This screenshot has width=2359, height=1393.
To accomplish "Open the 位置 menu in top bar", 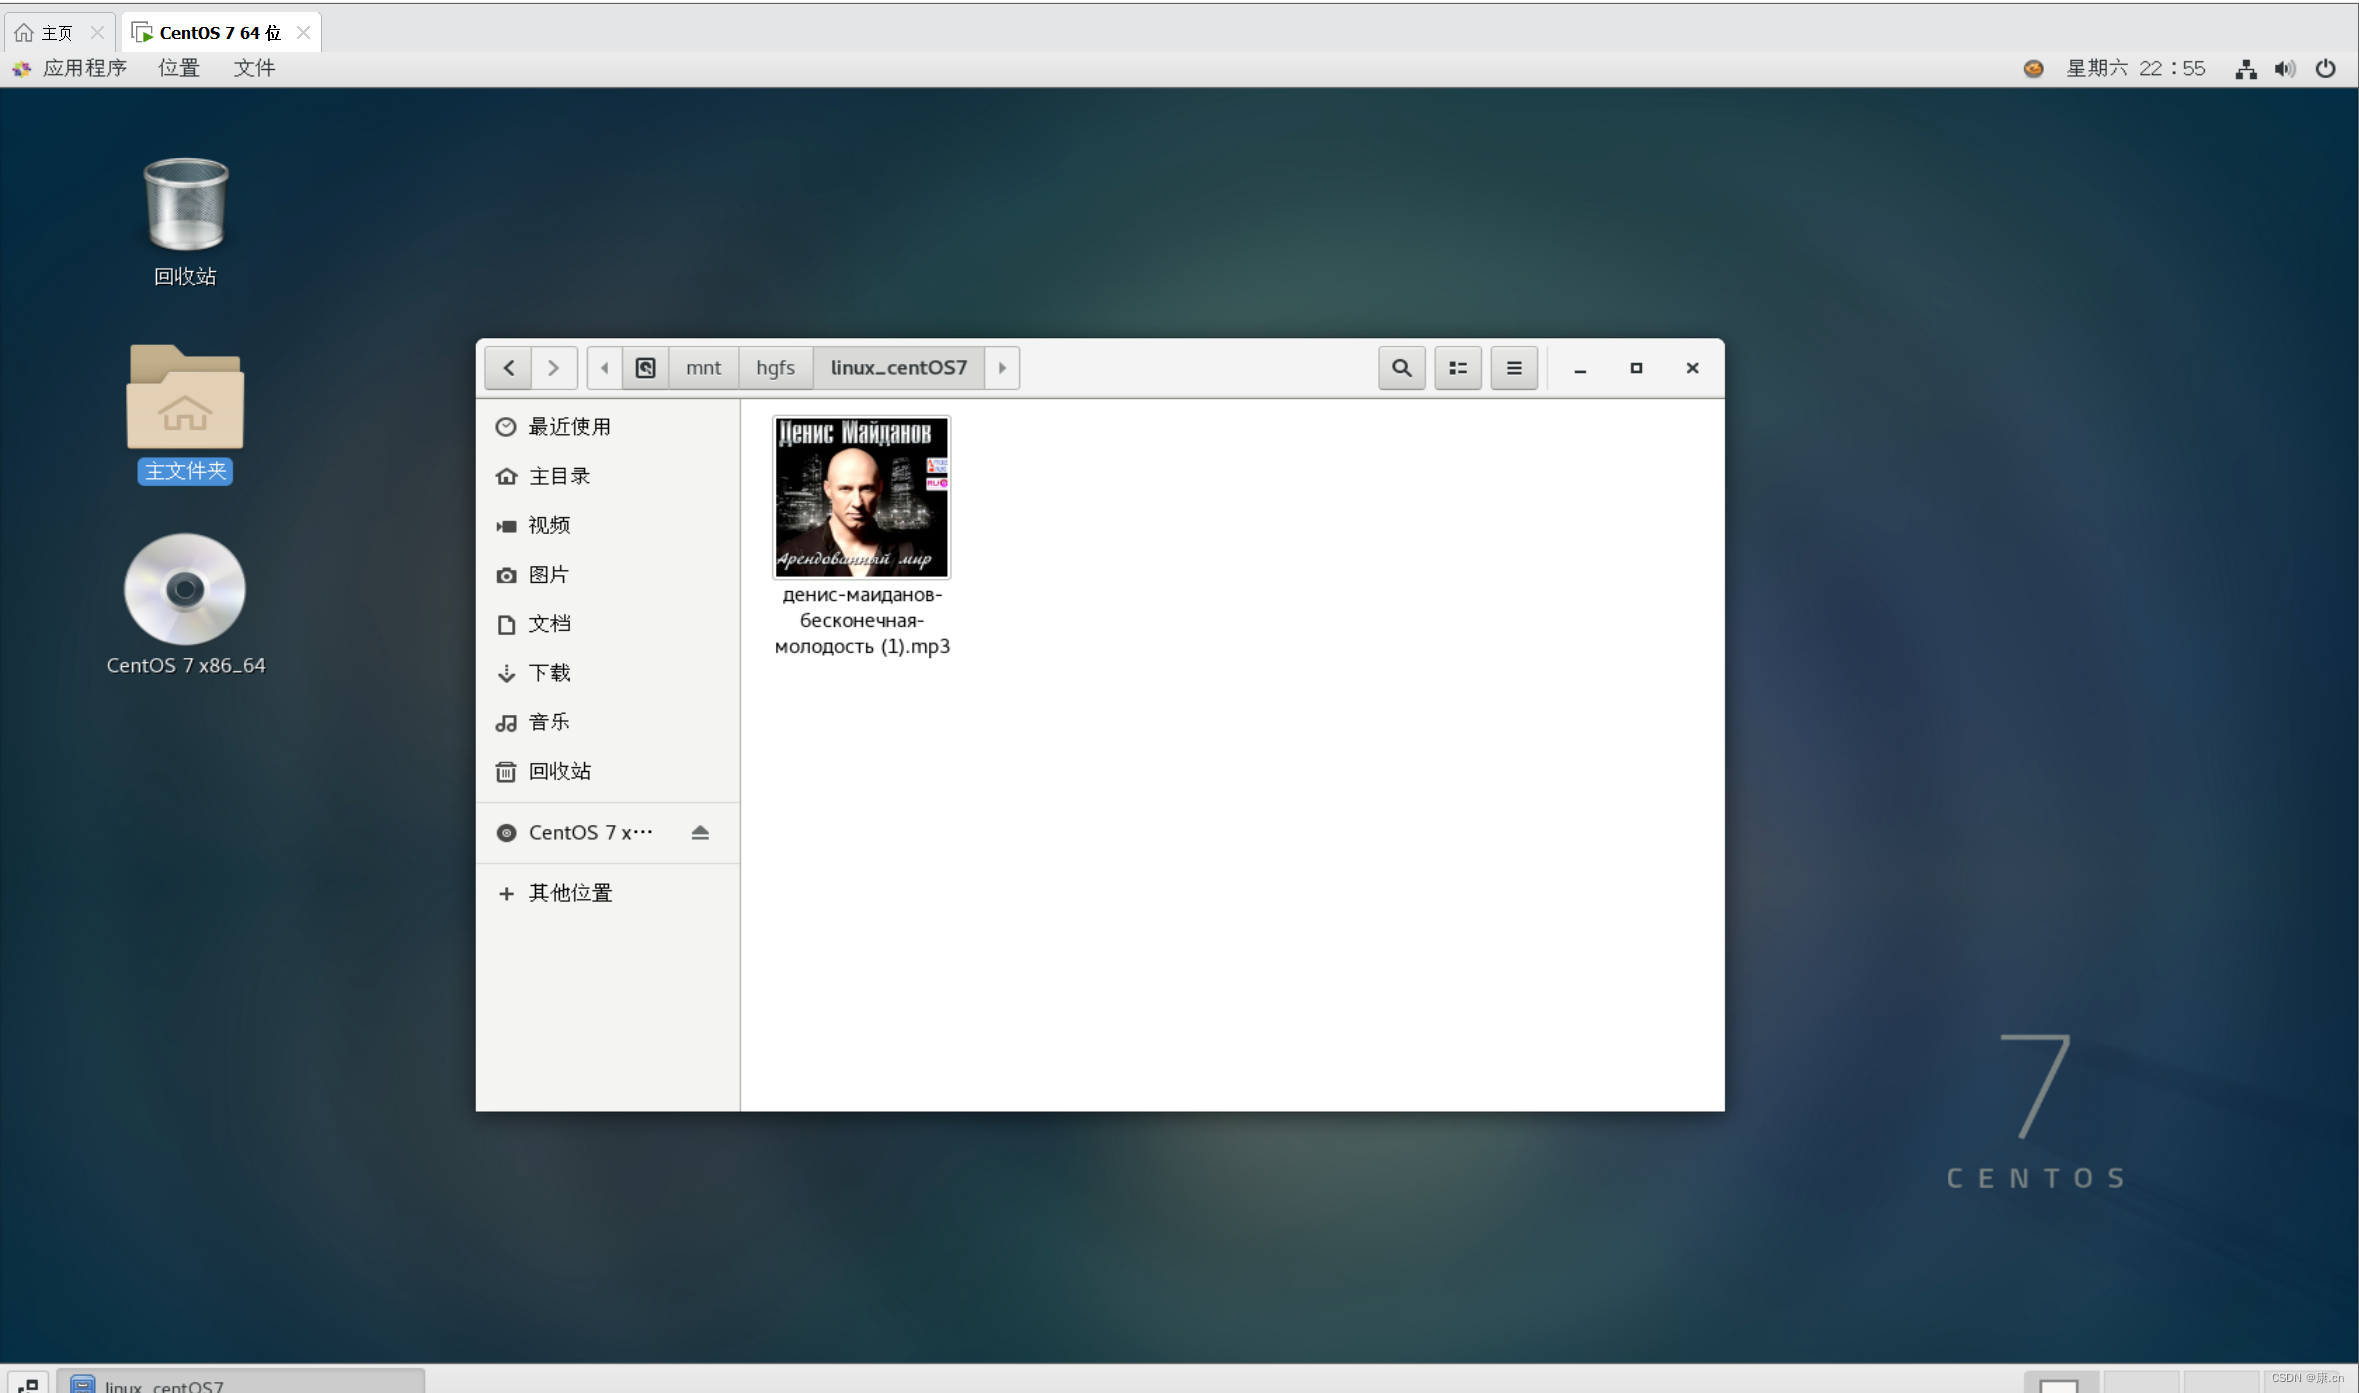I will (x=179, y=68).
